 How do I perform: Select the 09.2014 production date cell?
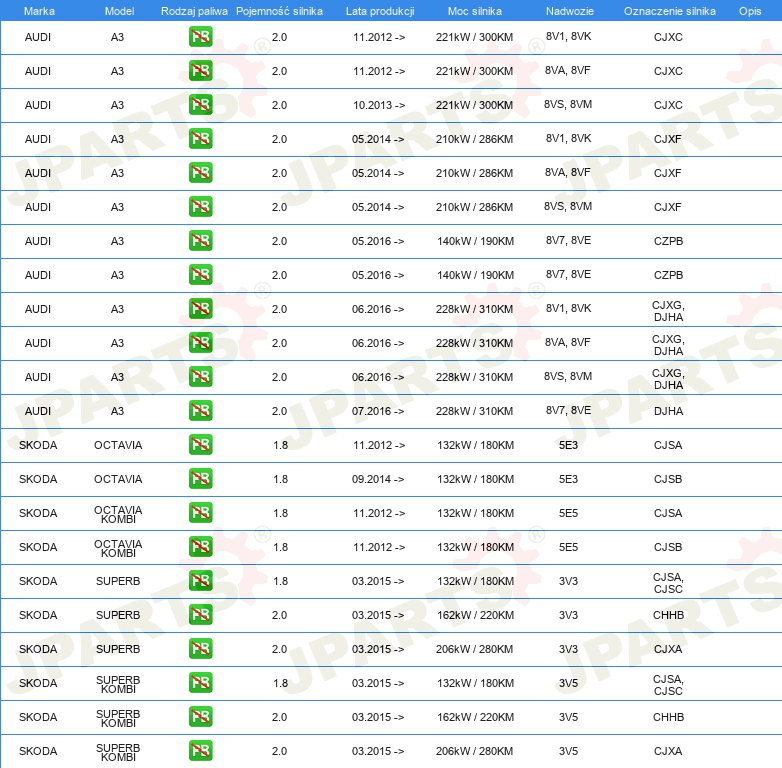pyautogui.click(x=378, y=479)
